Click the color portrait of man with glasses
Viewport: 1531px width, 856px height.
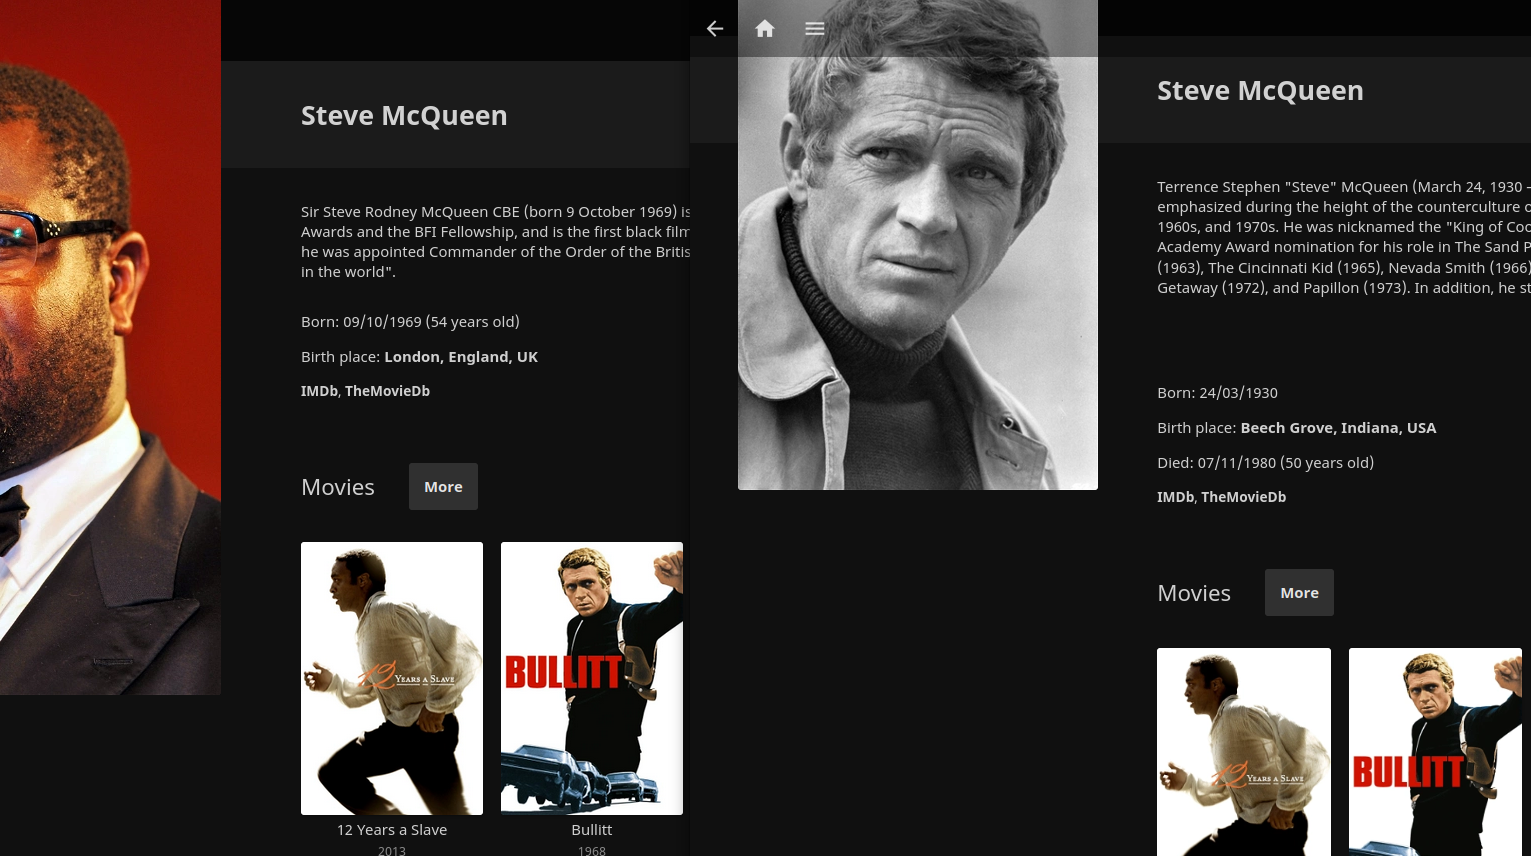[x=110, y=350]
